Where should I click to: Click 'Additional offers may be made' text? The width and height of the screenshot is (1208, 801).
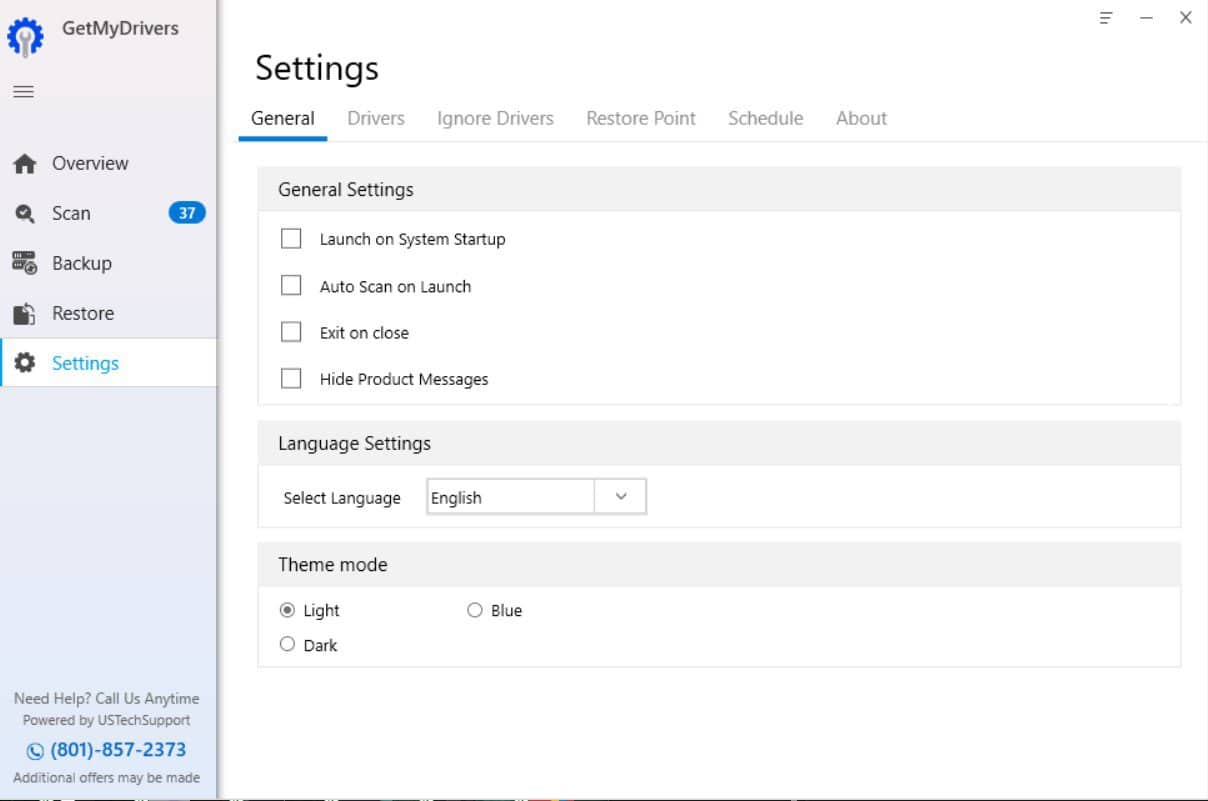click(x=107, y=777)
